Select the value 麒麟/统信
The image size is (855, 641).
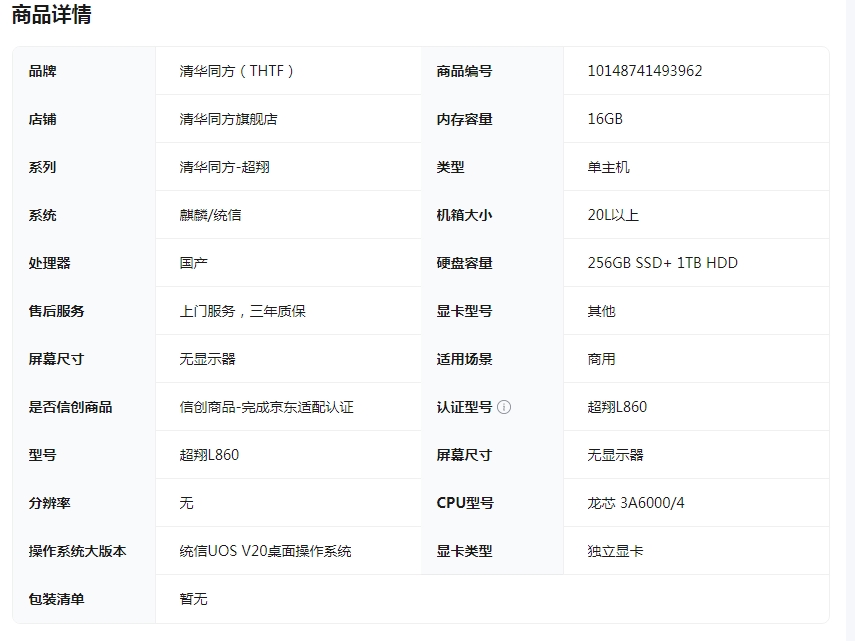210,215
